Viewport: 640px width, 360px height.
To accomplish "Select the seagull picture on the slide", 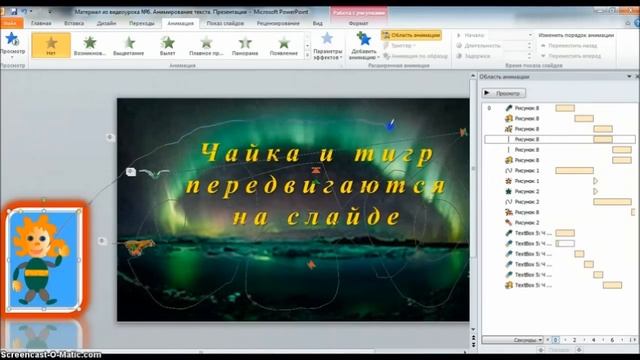I will tap(154, 173).
